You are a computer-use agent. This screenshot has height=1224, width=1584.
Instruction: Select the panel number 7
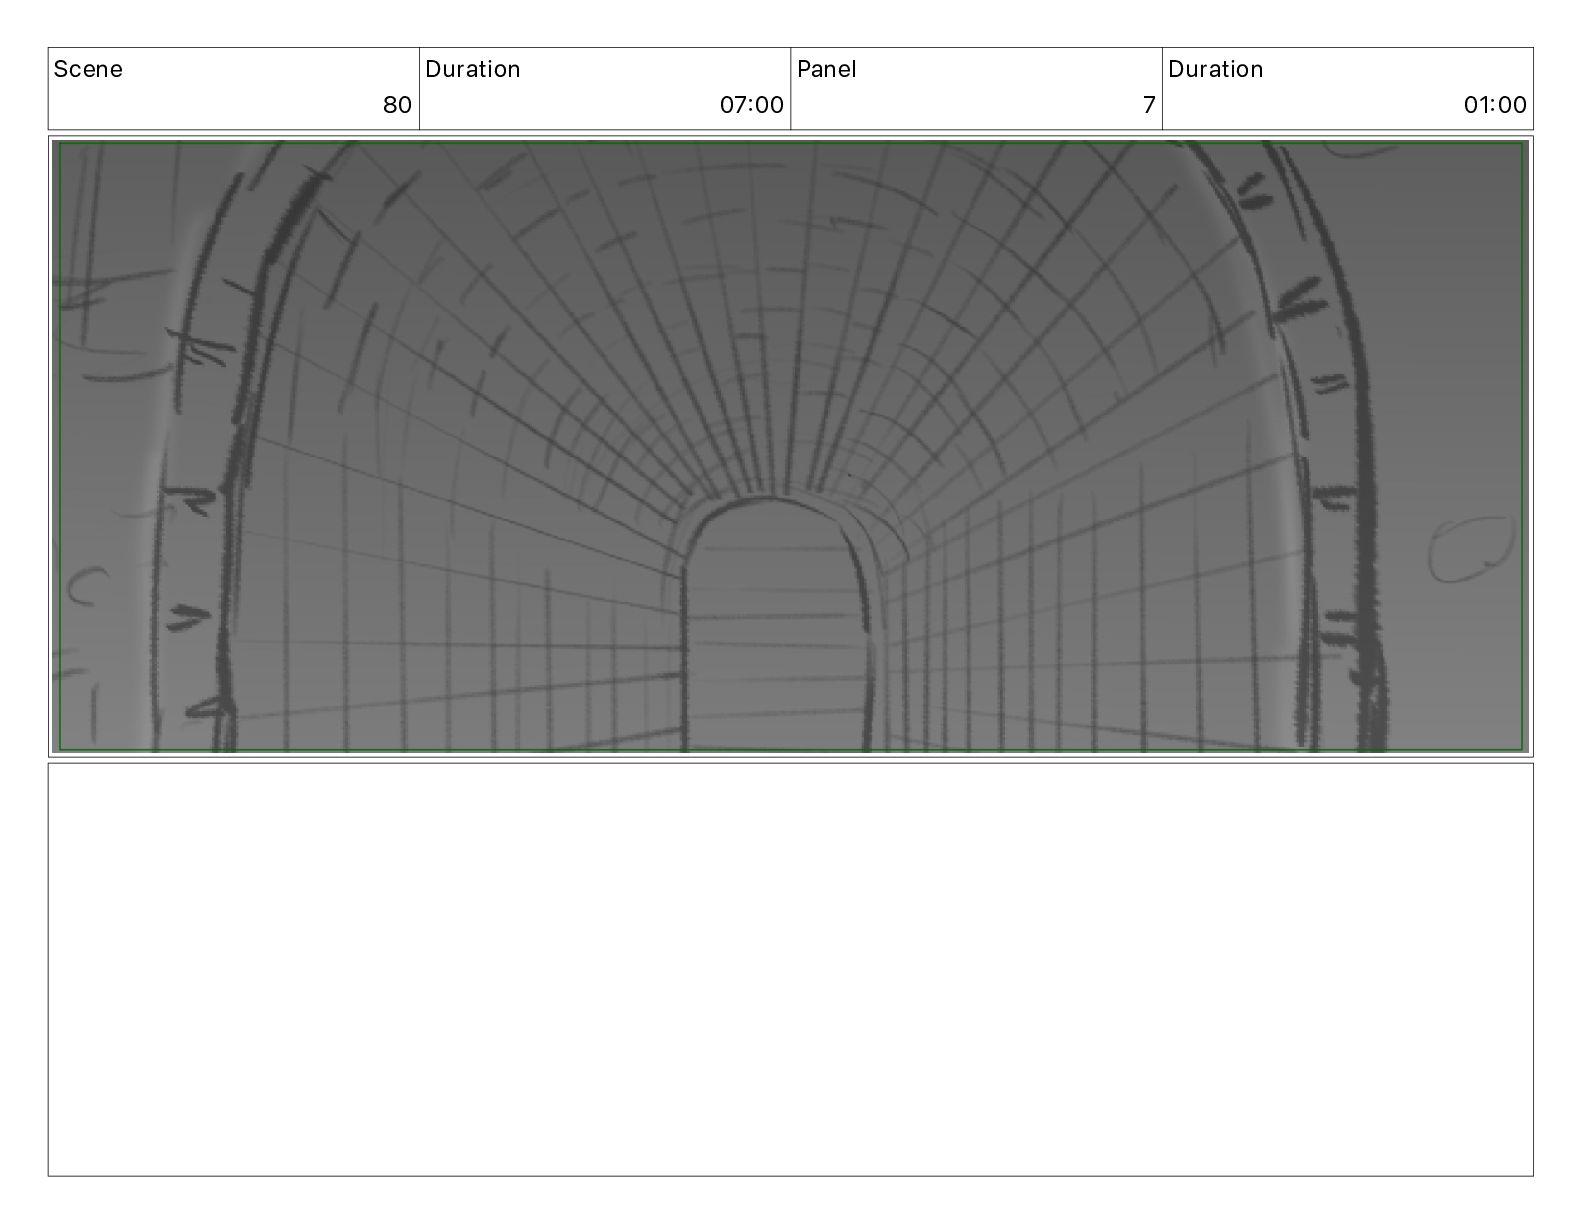(1149, 105)
